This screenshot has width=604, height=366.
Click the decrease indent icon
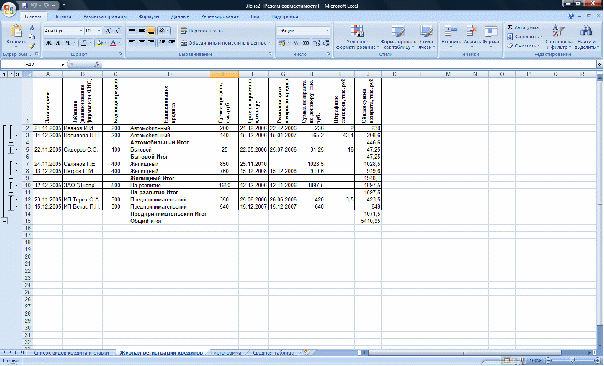coord(162,43)
